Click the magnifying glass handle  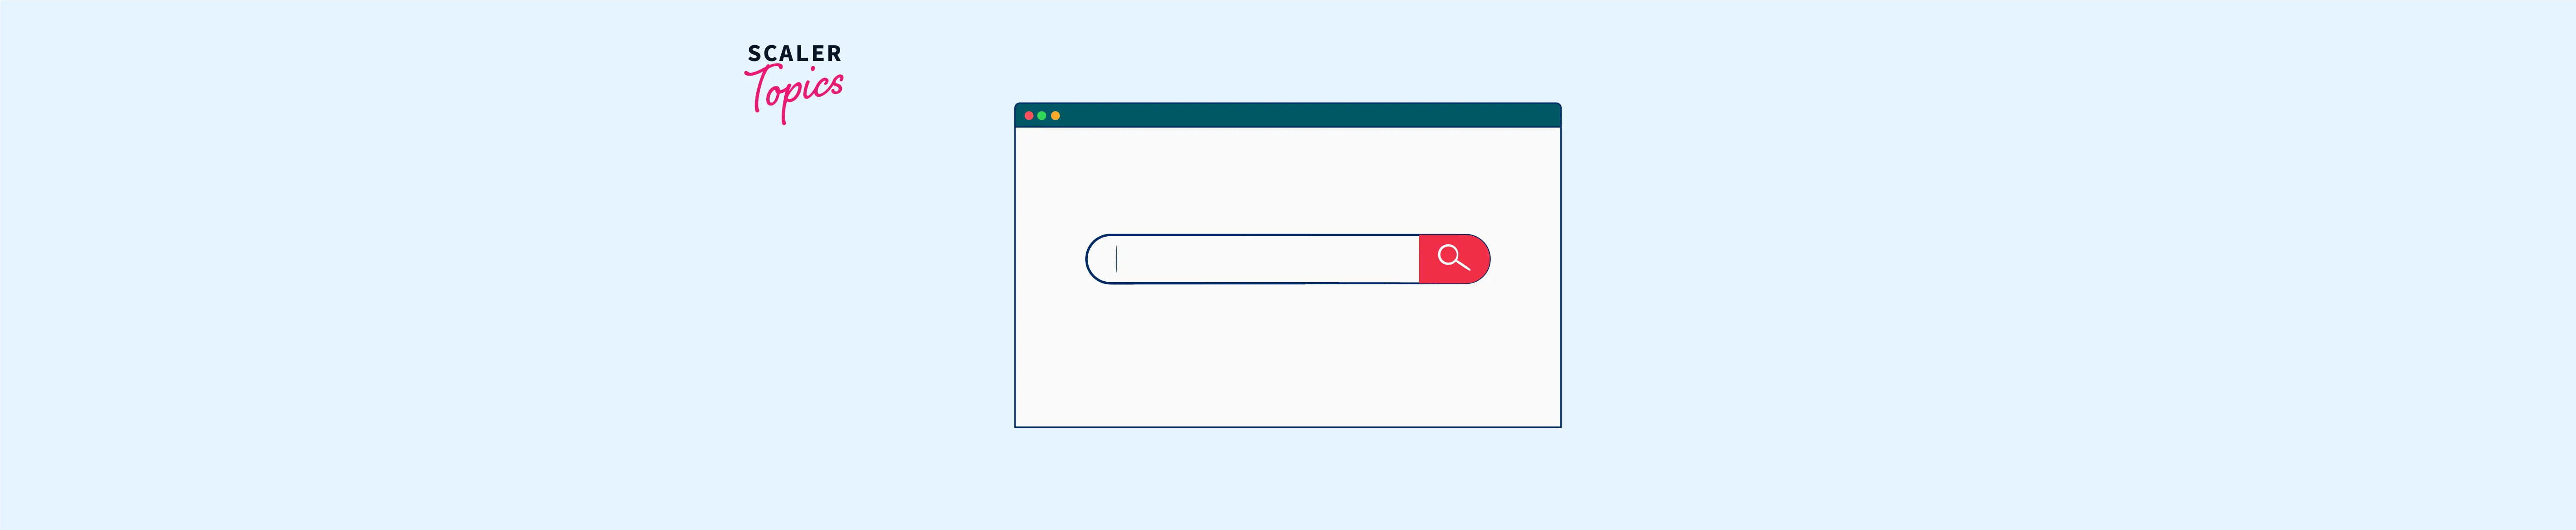click(x=1463, y=265)
